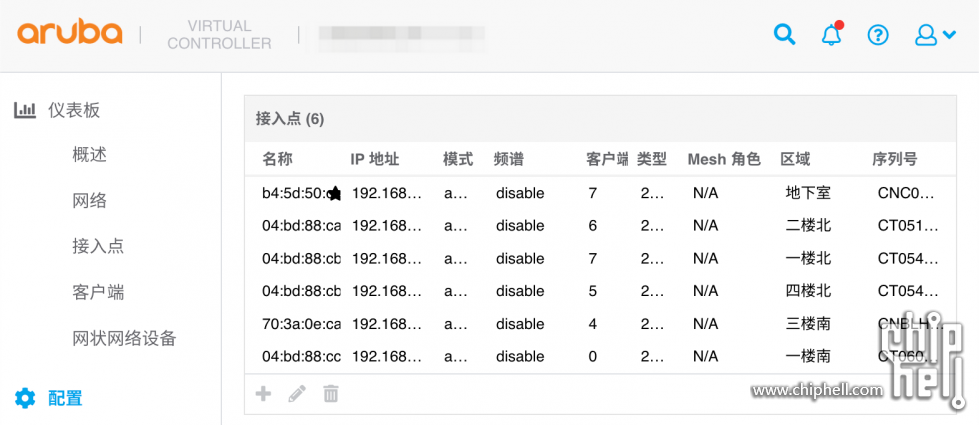Open 配置 configuration section
This screenshot has width=979, height=425.
65,398
